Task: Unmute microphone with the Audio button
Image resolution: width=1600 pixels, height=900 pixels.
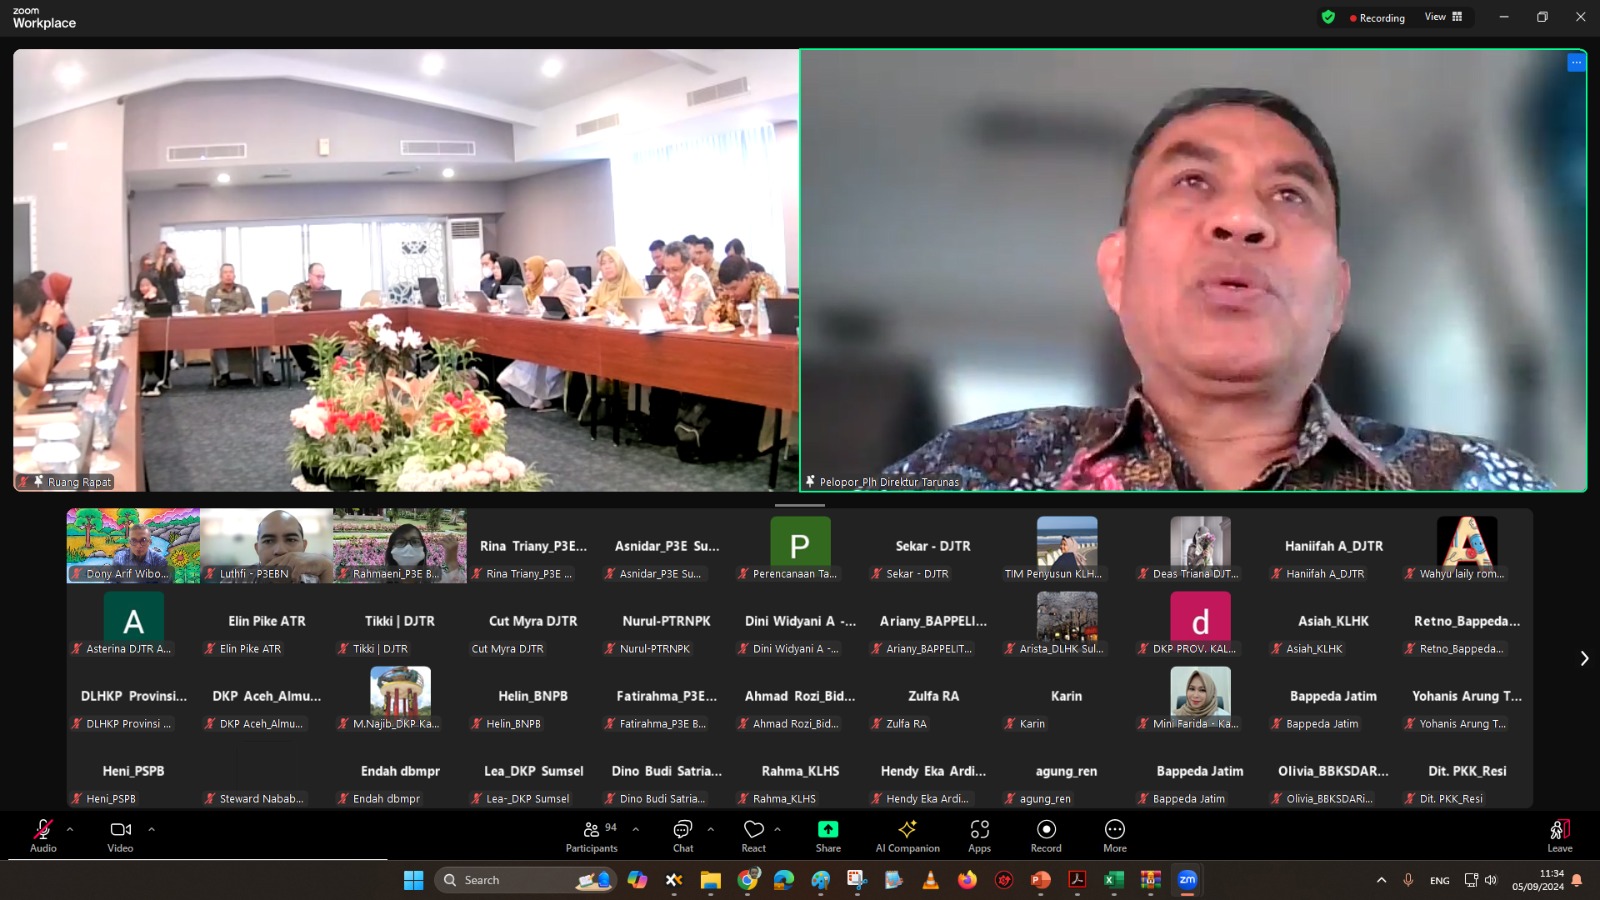Action: pos(43,835)
